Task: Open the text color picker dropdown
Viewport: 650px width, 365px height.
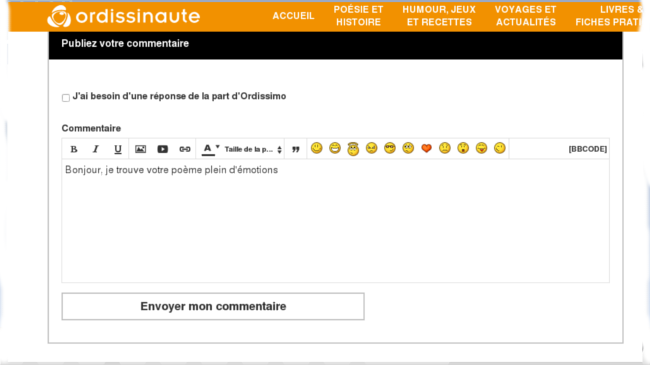Action: (x=211, y=149)
